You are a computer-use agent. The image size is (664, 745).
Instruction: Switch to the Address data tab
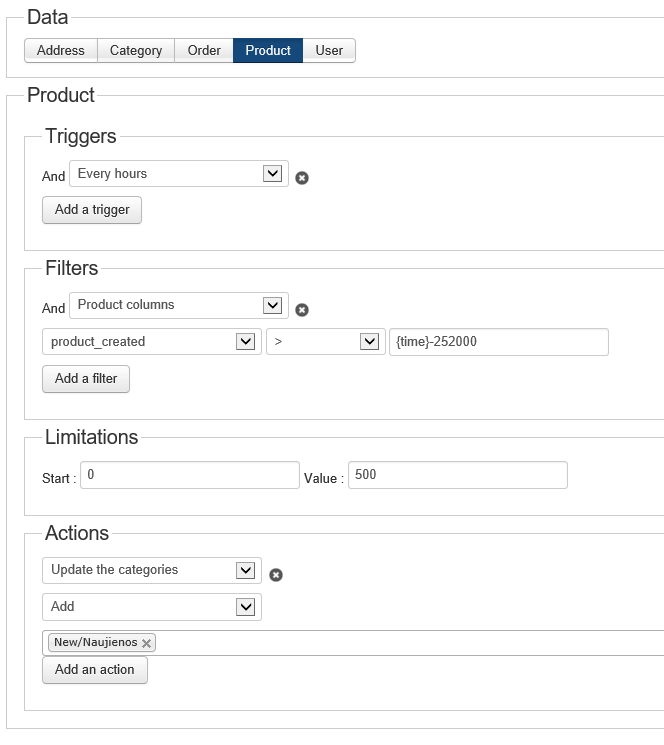(x=61, y=50)
